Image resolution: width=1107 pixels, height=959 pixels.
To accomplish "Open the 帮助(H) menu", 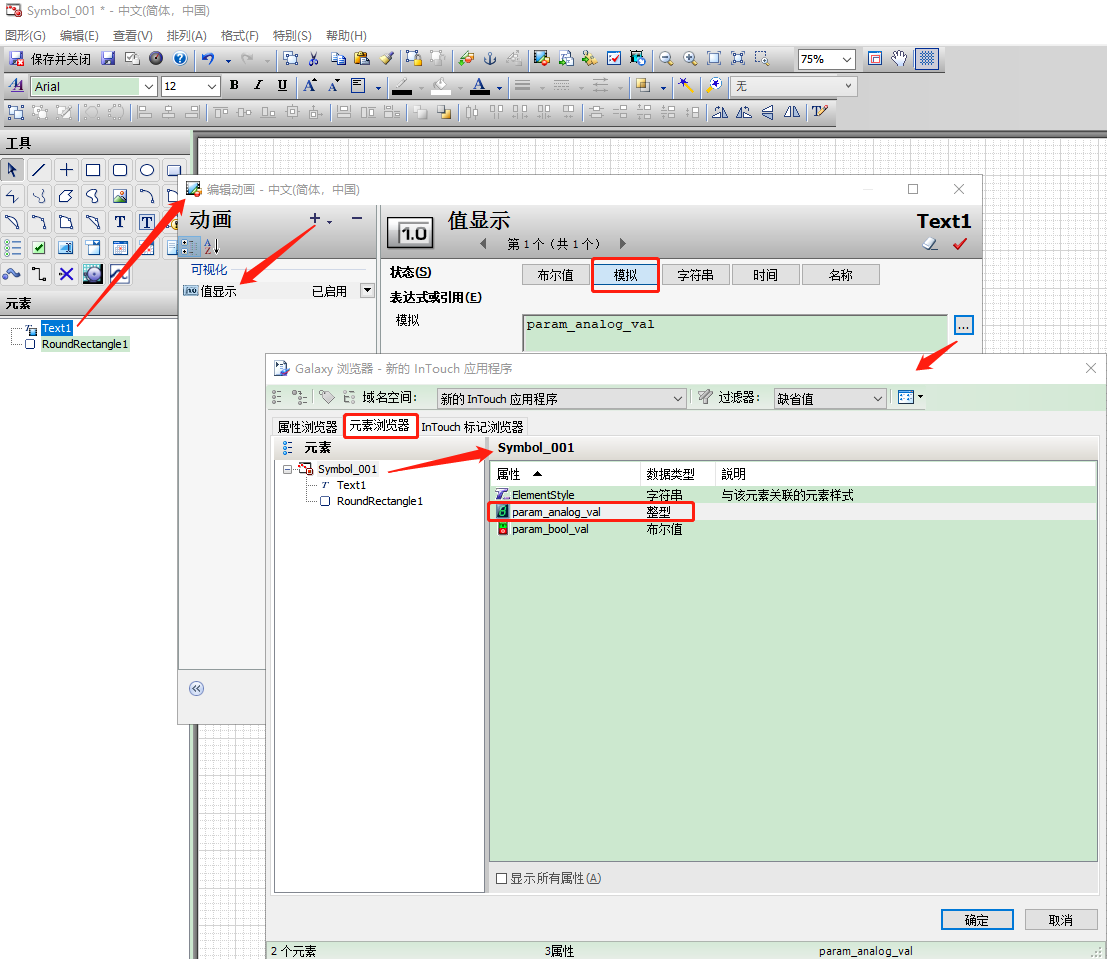I will 346,35.
